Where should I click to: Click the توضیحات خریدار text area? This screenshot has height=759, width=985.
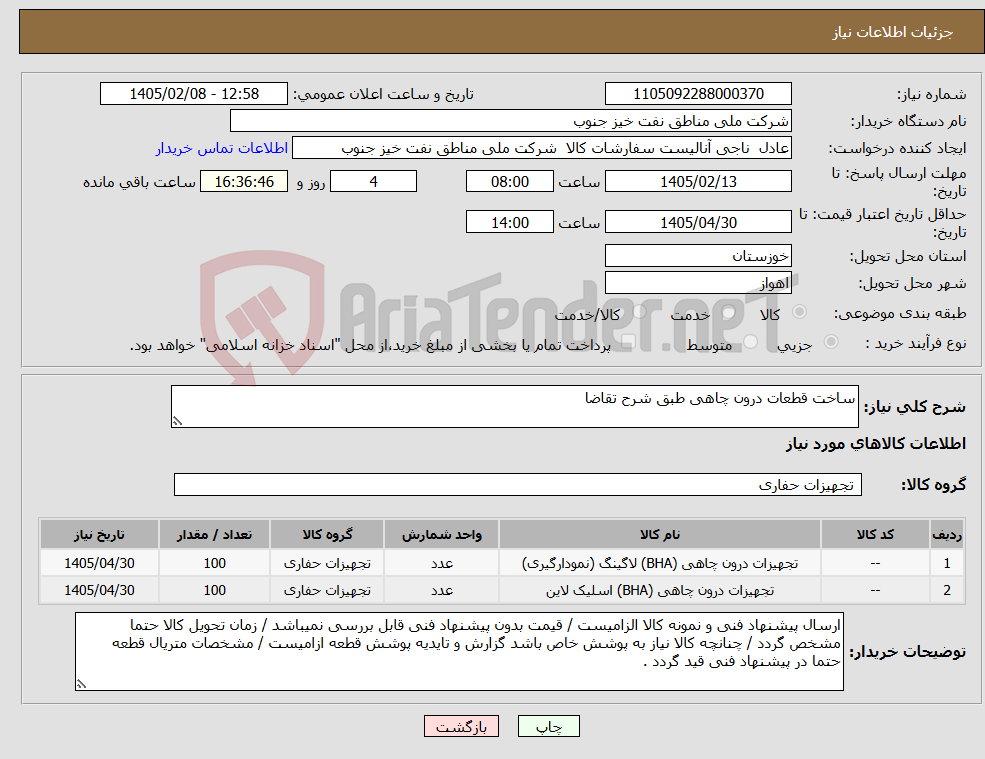(459, 652)
